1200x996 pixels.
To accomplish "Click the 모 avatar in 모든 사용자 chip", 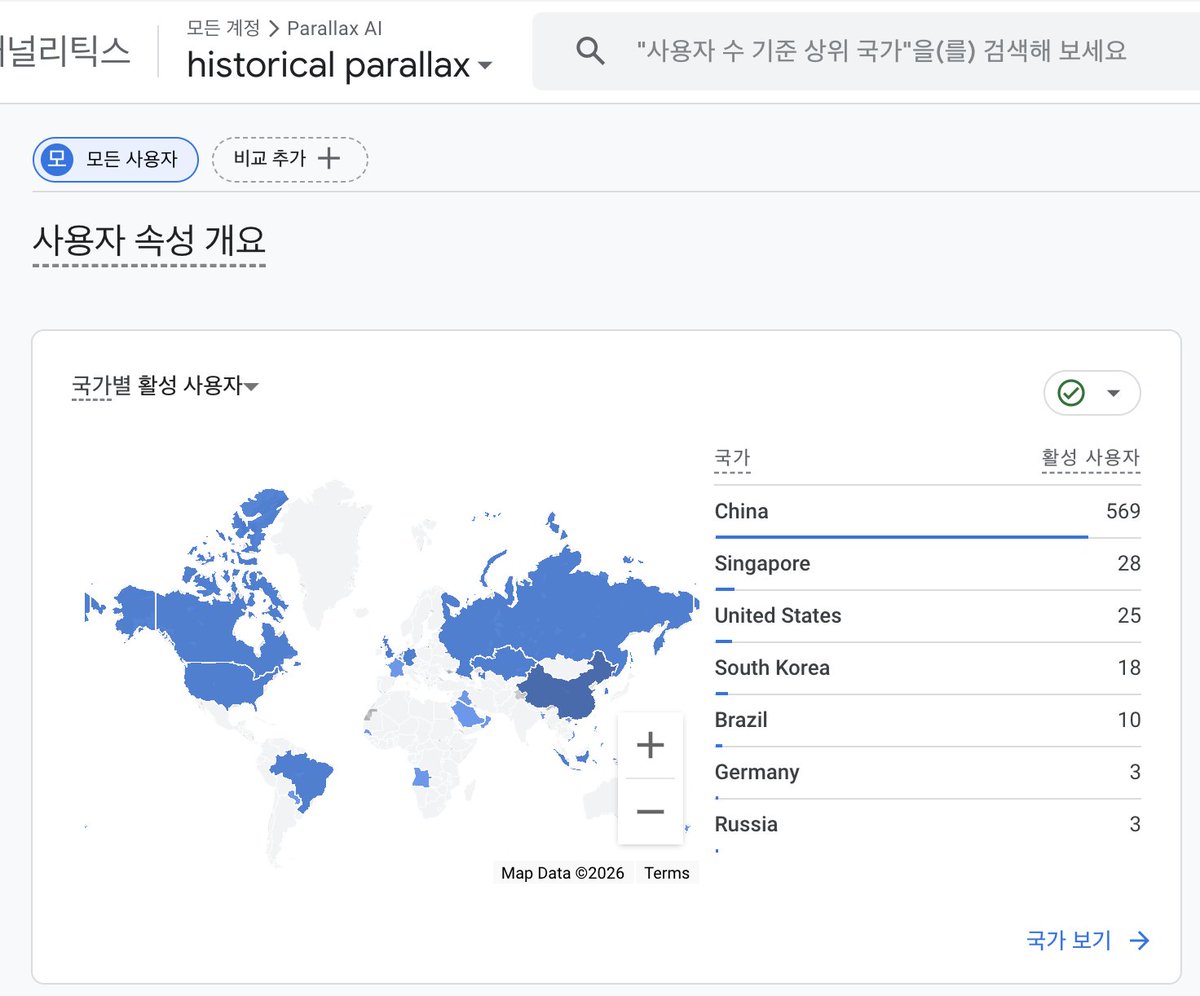I will pos(56,159).
